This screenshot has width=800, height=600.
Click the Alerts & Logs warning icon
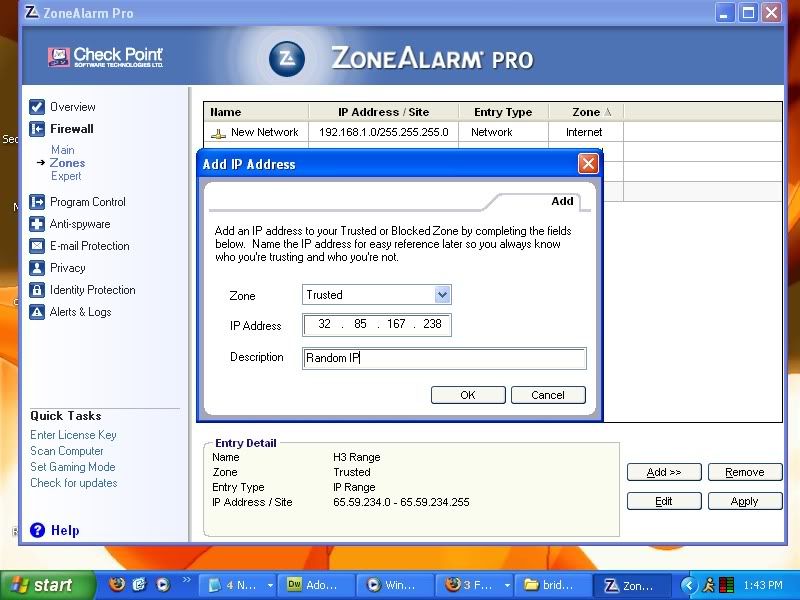[x=37, y=312]
